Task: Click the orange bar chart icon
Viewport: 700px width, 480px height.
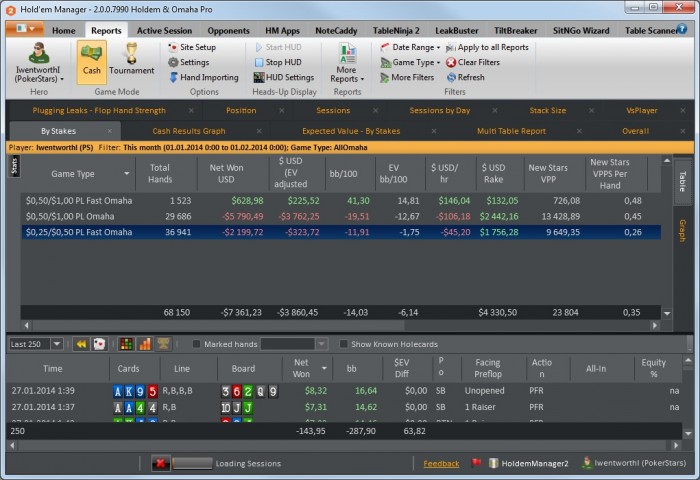Action: tap(145, 344)
